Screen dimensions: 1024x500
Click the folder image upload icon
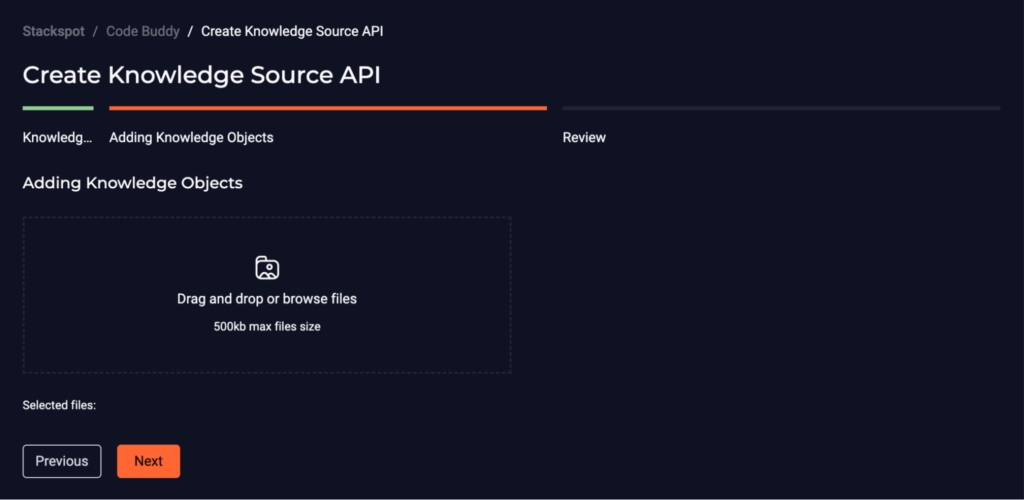267,268
